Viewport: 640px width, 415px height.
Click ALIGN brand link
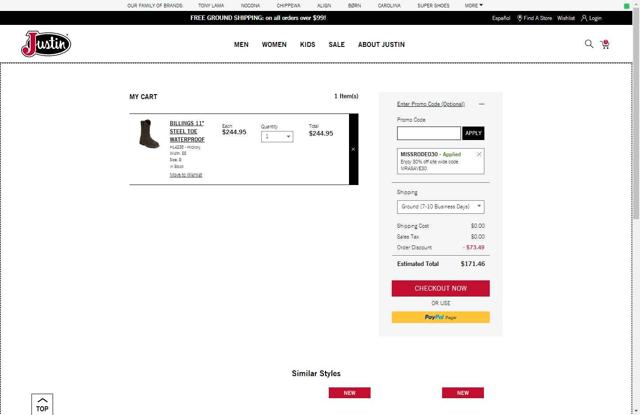pyautogui.click(x=324, y=6)
